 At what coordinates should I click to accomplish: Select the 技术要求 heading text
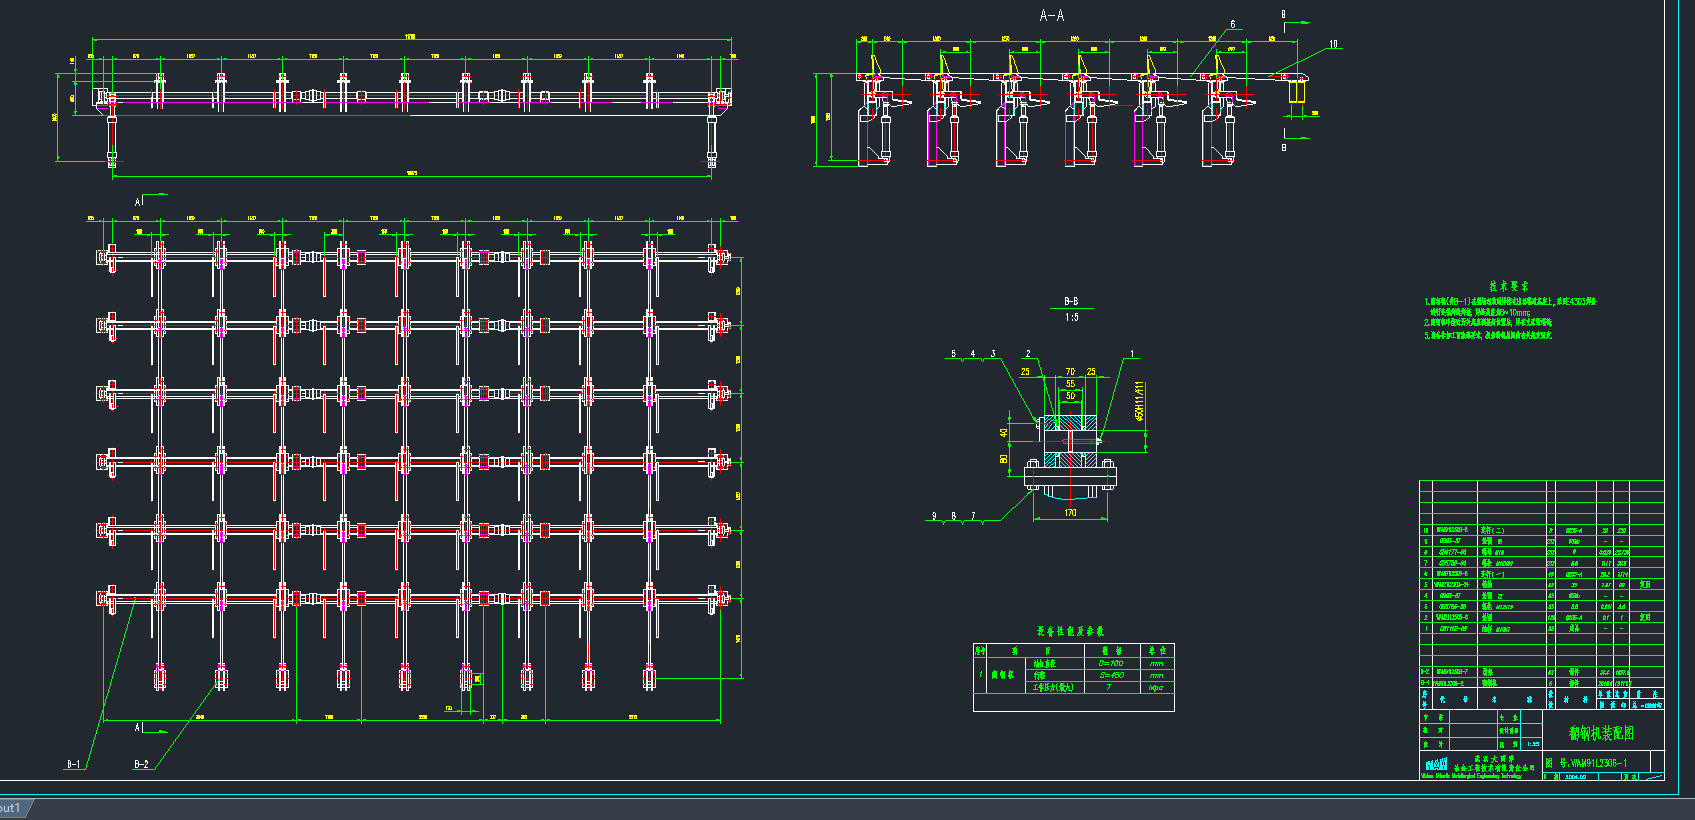[1509, 287]
